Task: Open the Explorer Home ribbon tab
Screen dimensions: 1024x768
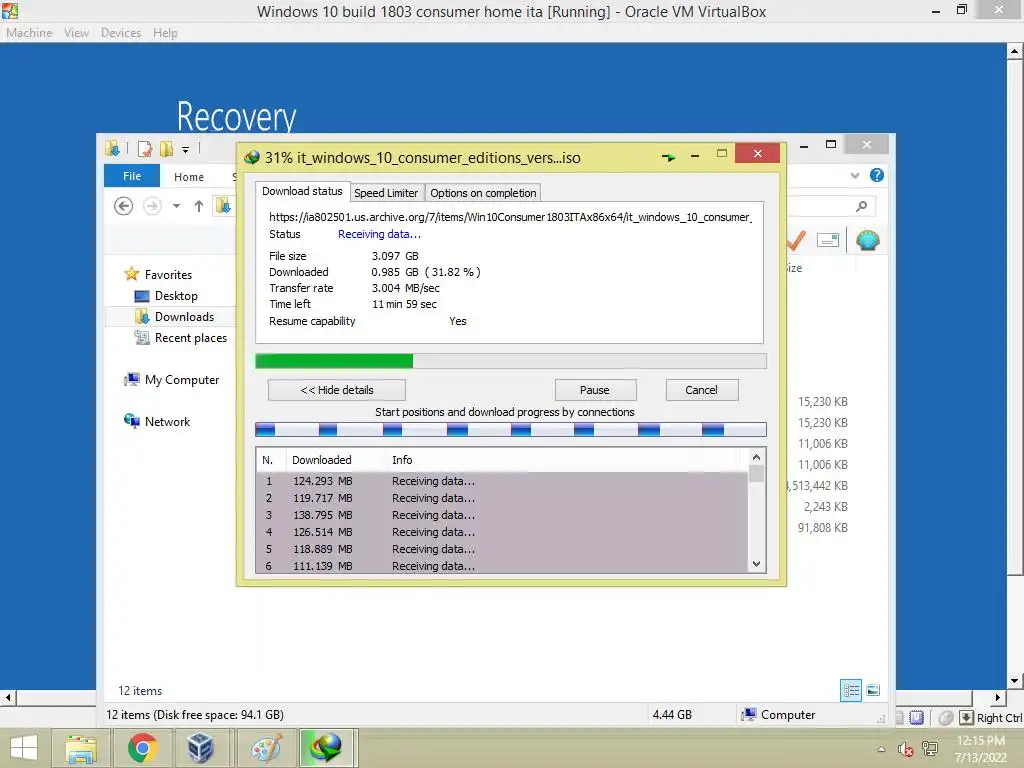Action: (x=189, y=176)
